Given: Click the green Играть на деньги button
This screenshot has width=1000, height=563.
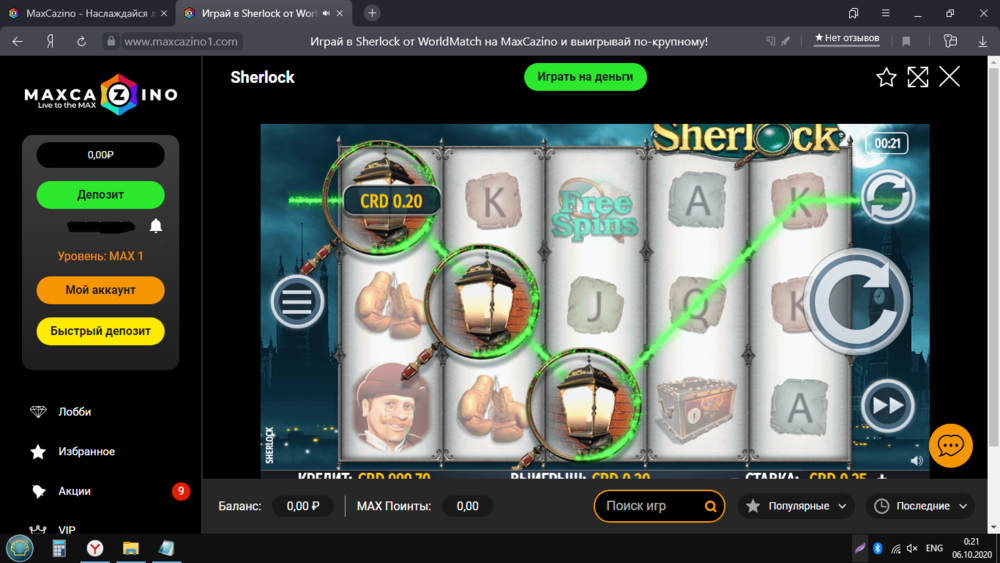Looking at the screenshot, I should click(x=585, y=77).
